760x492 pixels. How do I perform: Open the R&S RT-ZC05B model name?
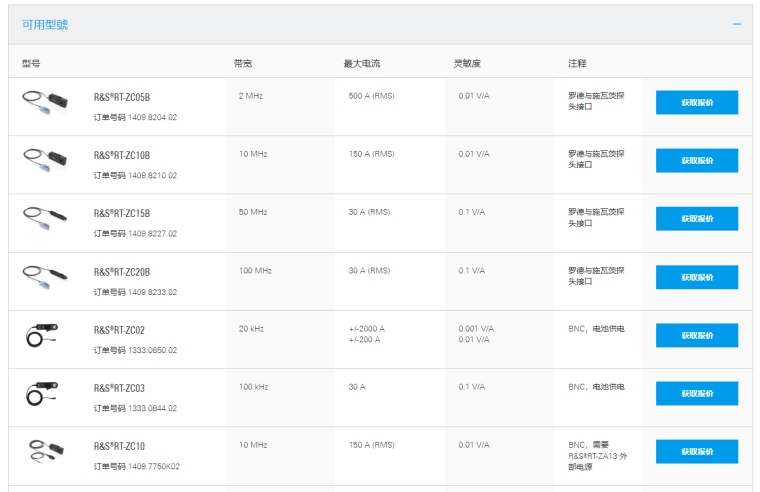[x=122, y=97]
